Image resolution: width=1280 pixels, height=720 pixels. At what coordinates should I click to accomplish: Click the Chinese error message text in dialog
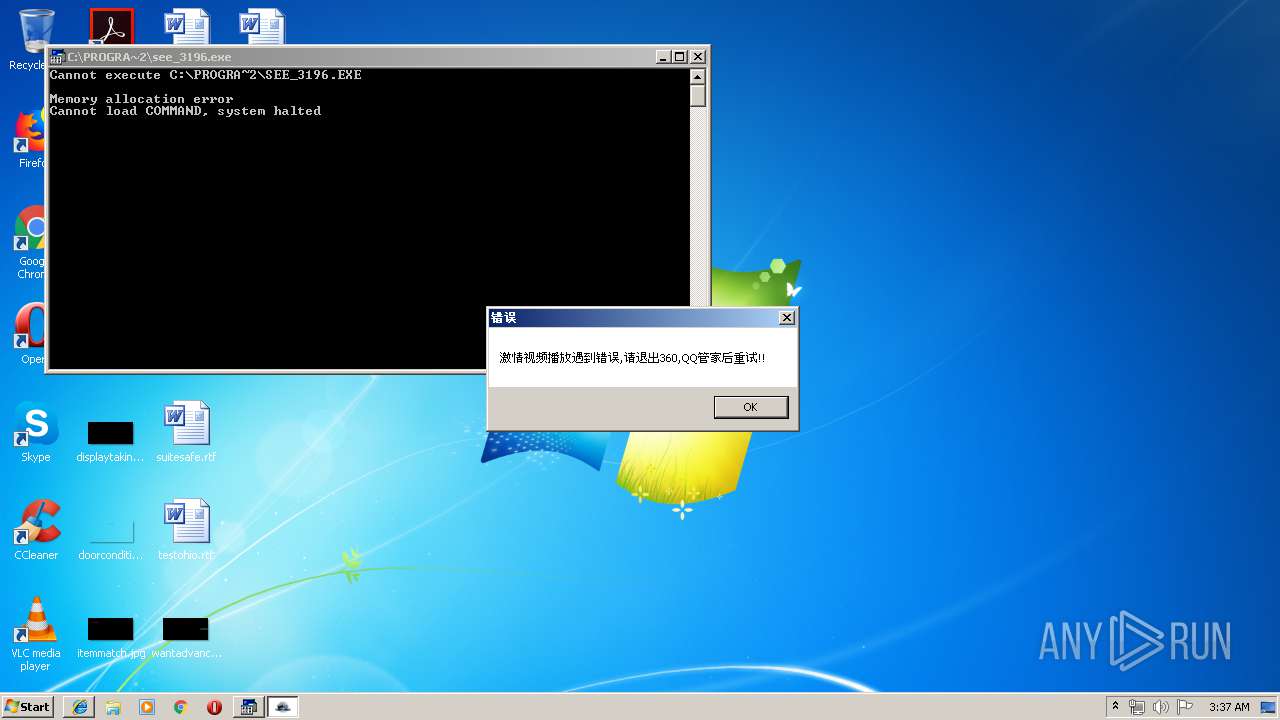tap(632, 358)
